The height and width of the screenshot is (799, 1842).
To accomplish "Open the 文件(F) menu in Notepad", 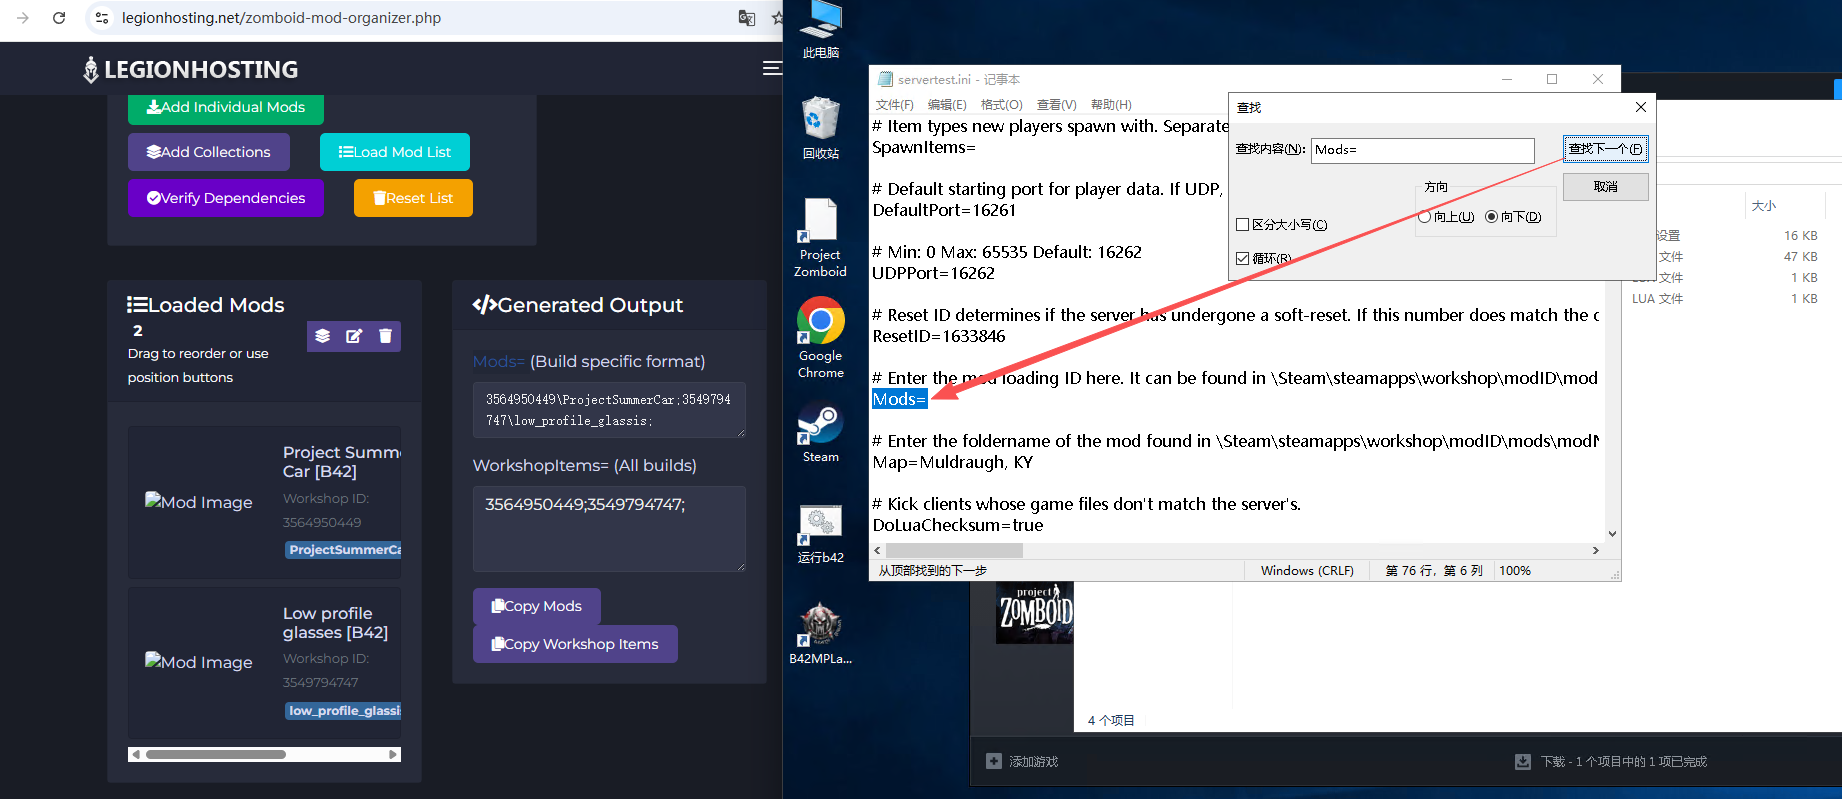I will pos(894,105).
